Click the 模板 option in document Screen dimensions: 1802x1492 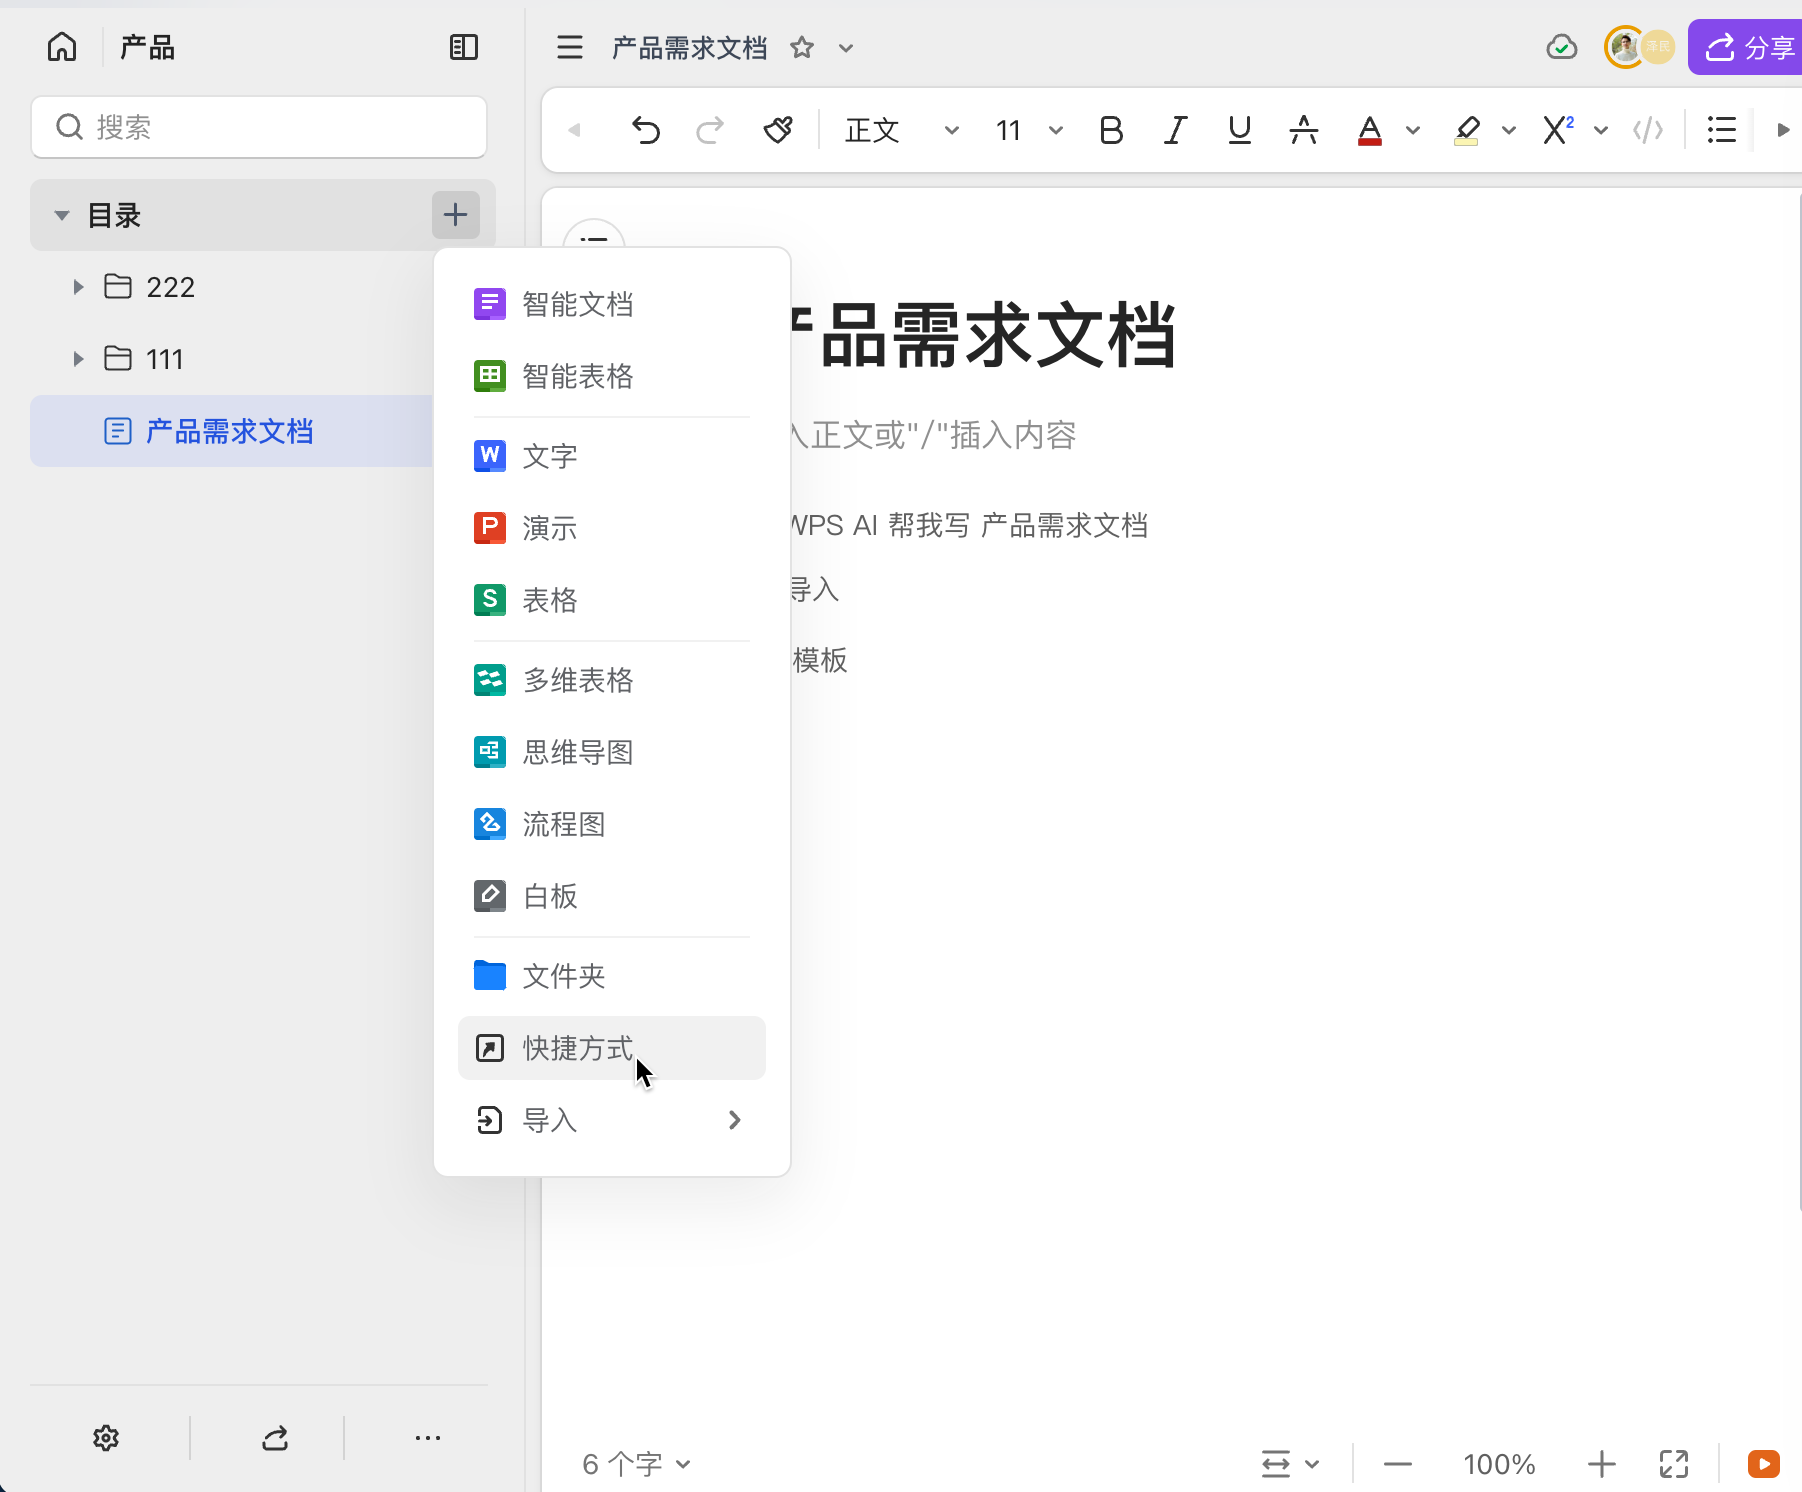click(820, 660)
